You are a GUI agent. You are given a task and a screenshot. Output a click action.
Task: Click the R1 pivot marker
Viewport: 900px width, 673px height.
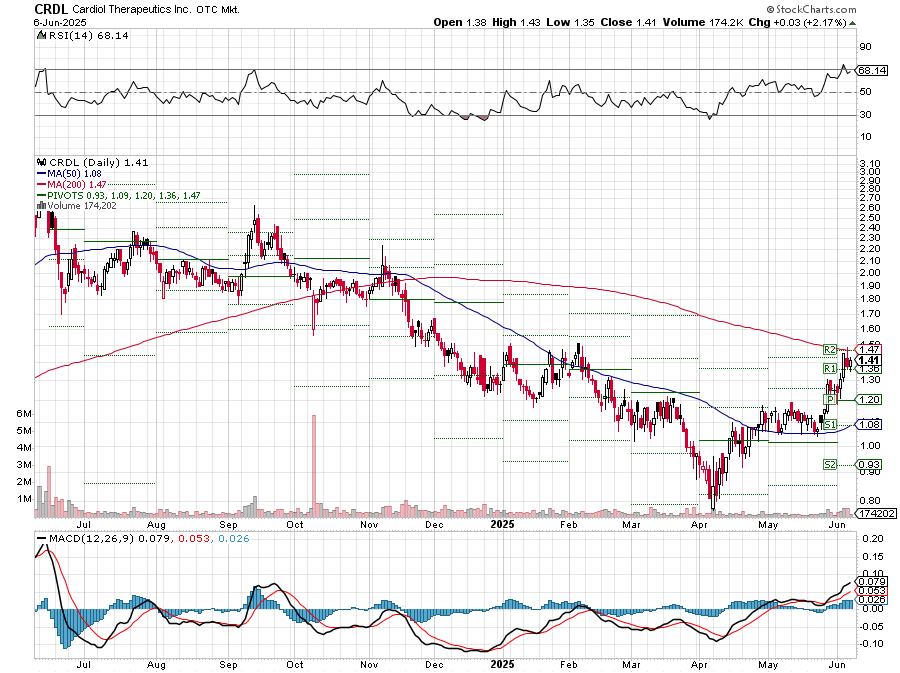(829, 368)
